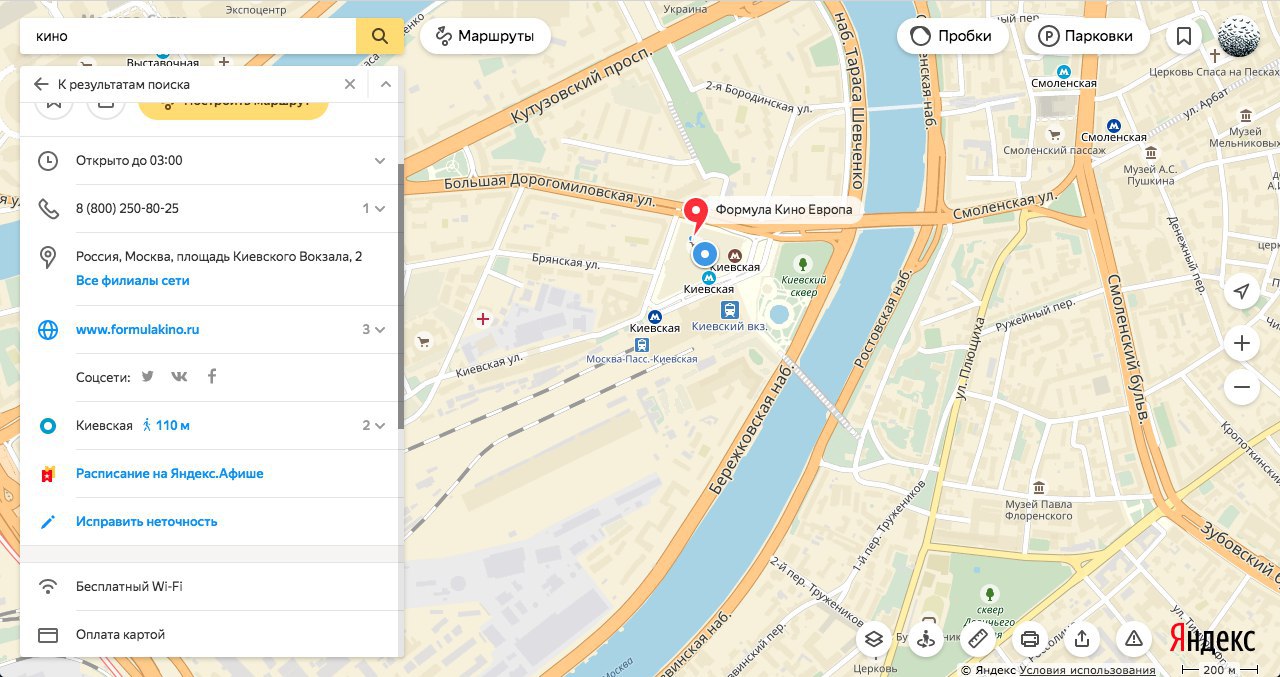Click the Киевский вкз. train station icon
Image resolution: width=1280 pixels, height=677 pixels.
point(730,310)
